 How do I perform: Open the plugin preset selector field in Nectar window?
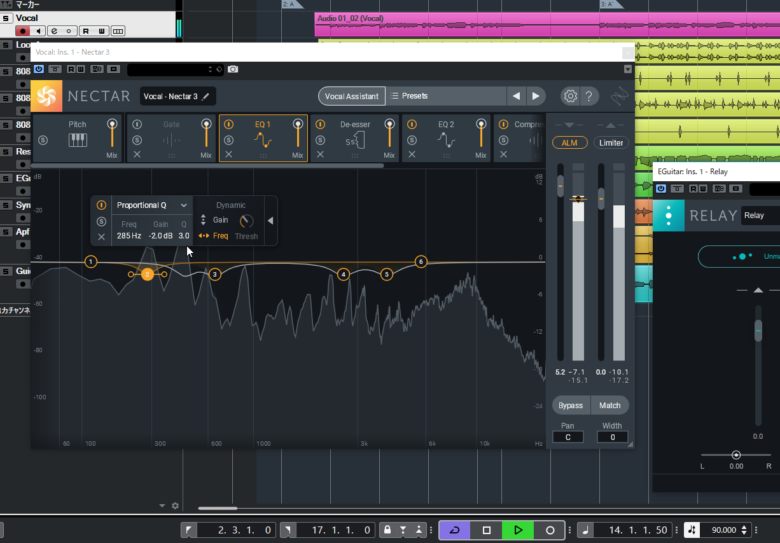point(171,69)
